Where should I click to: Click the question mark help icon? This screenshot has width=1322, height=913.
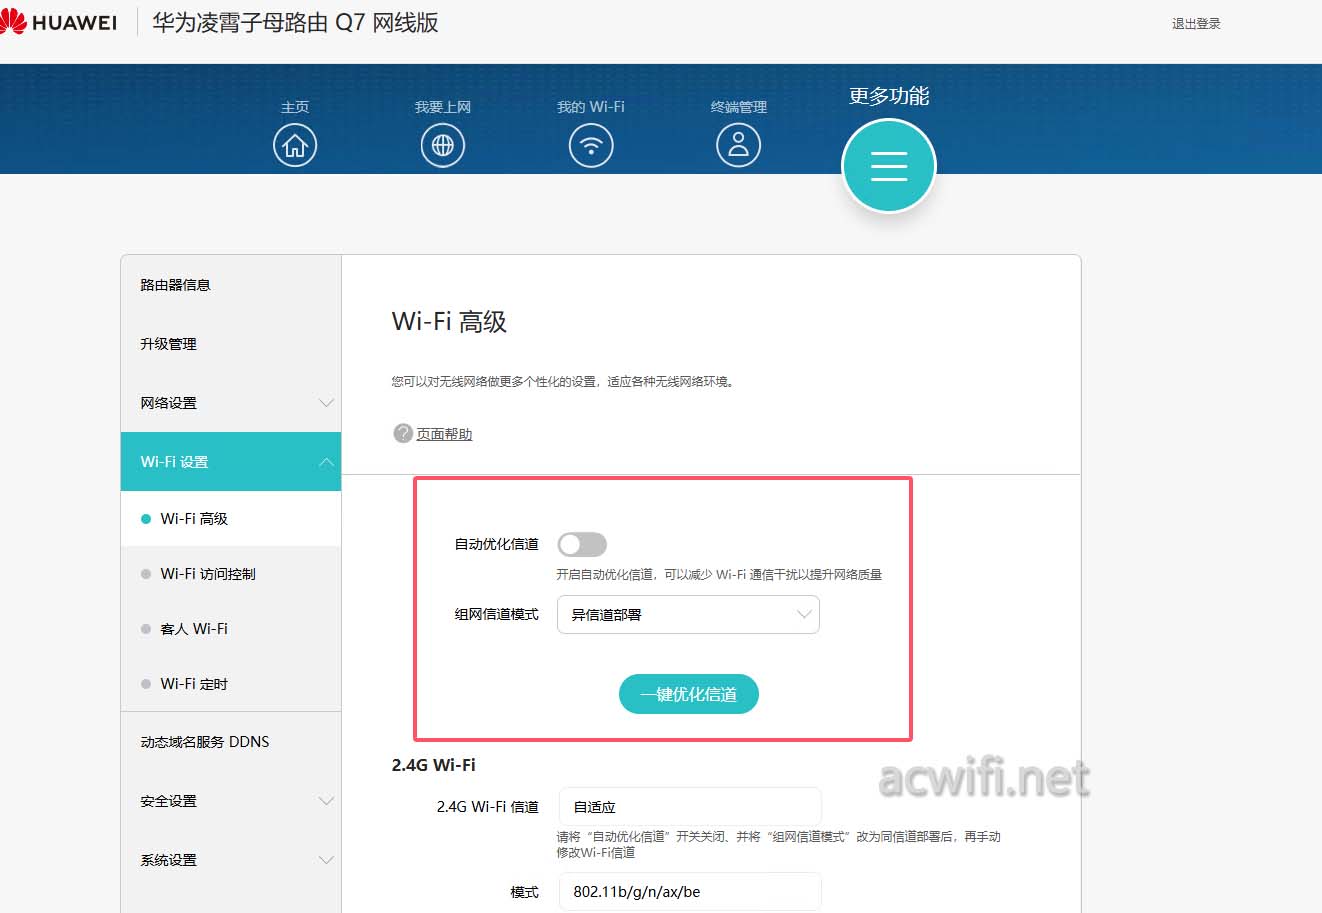click(403, 433)
